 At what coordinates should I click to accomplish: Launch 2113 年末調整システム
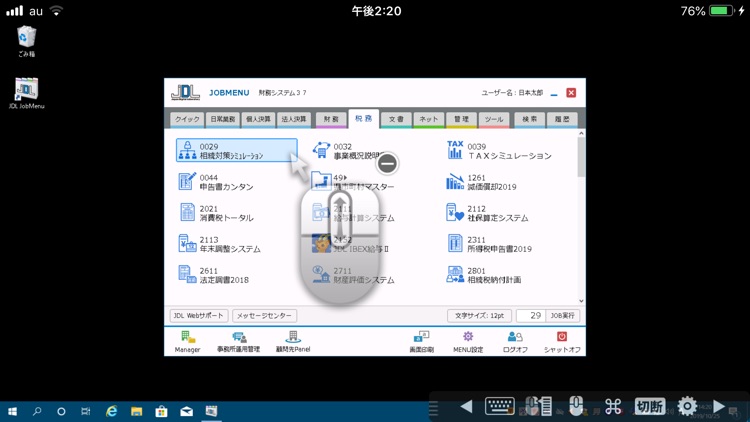pos(219,244)
